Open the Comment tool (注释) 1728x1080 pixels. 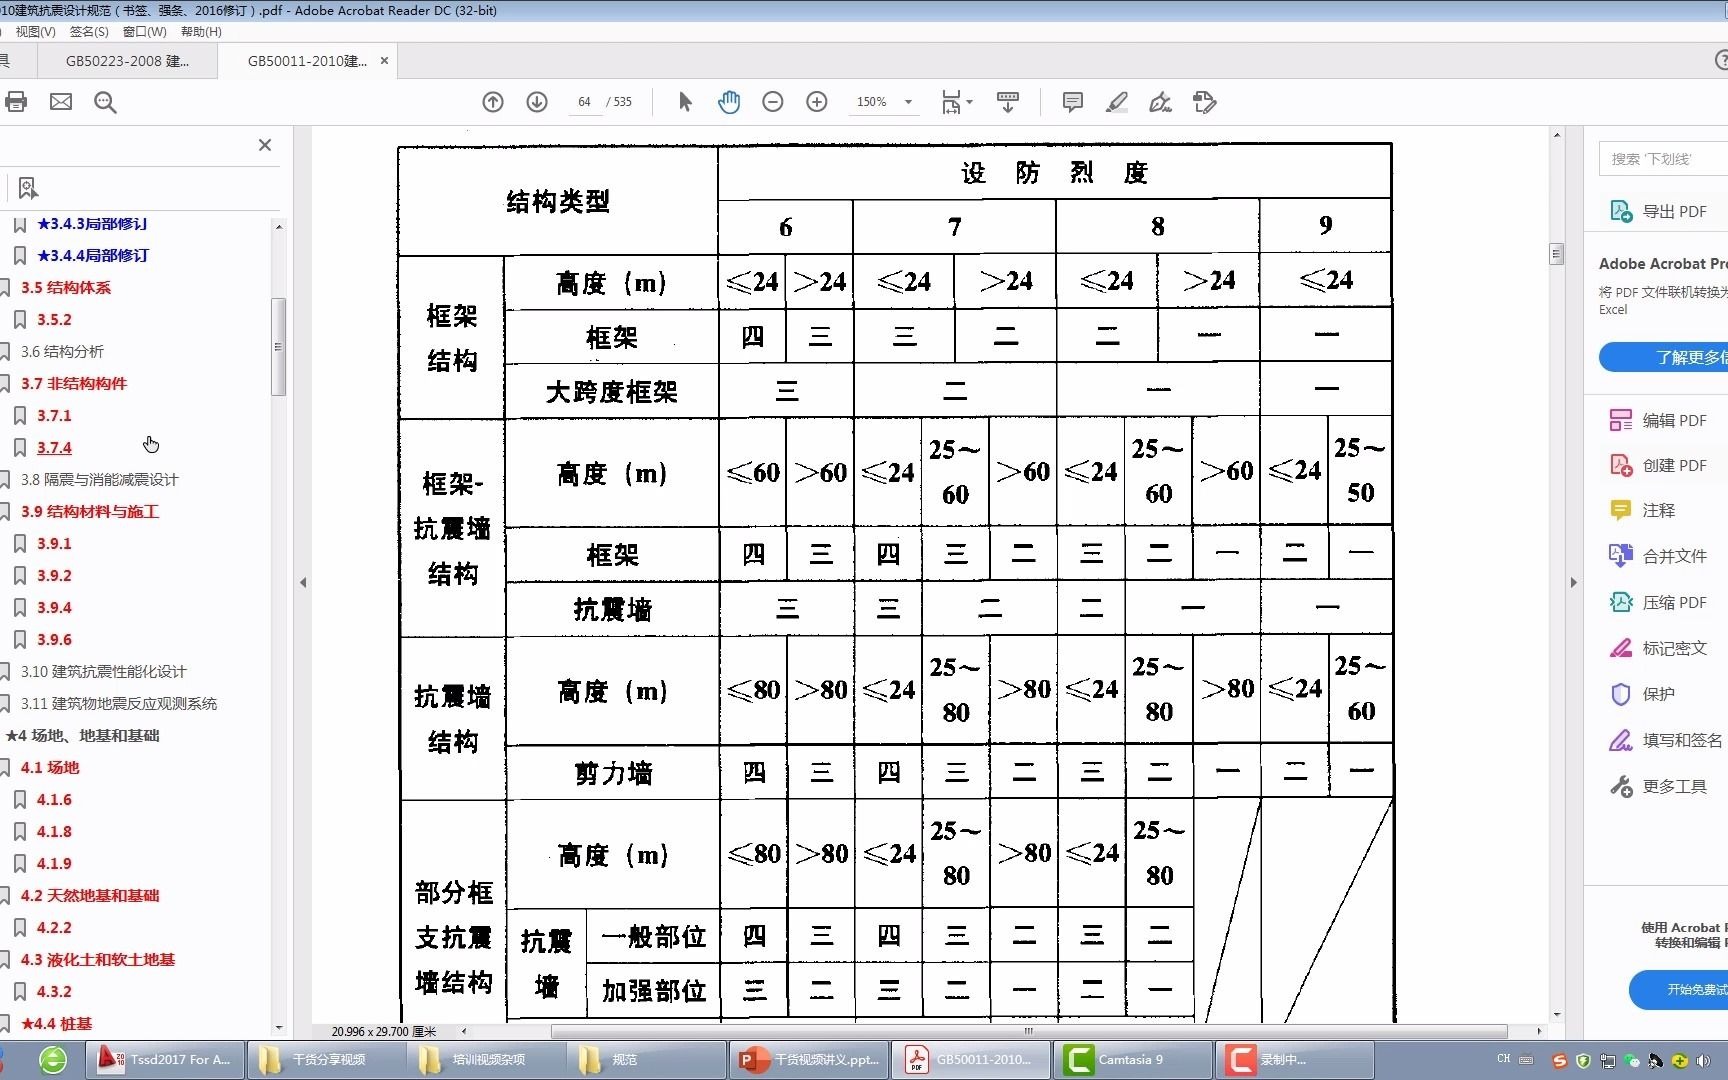tap(1642, 510)
